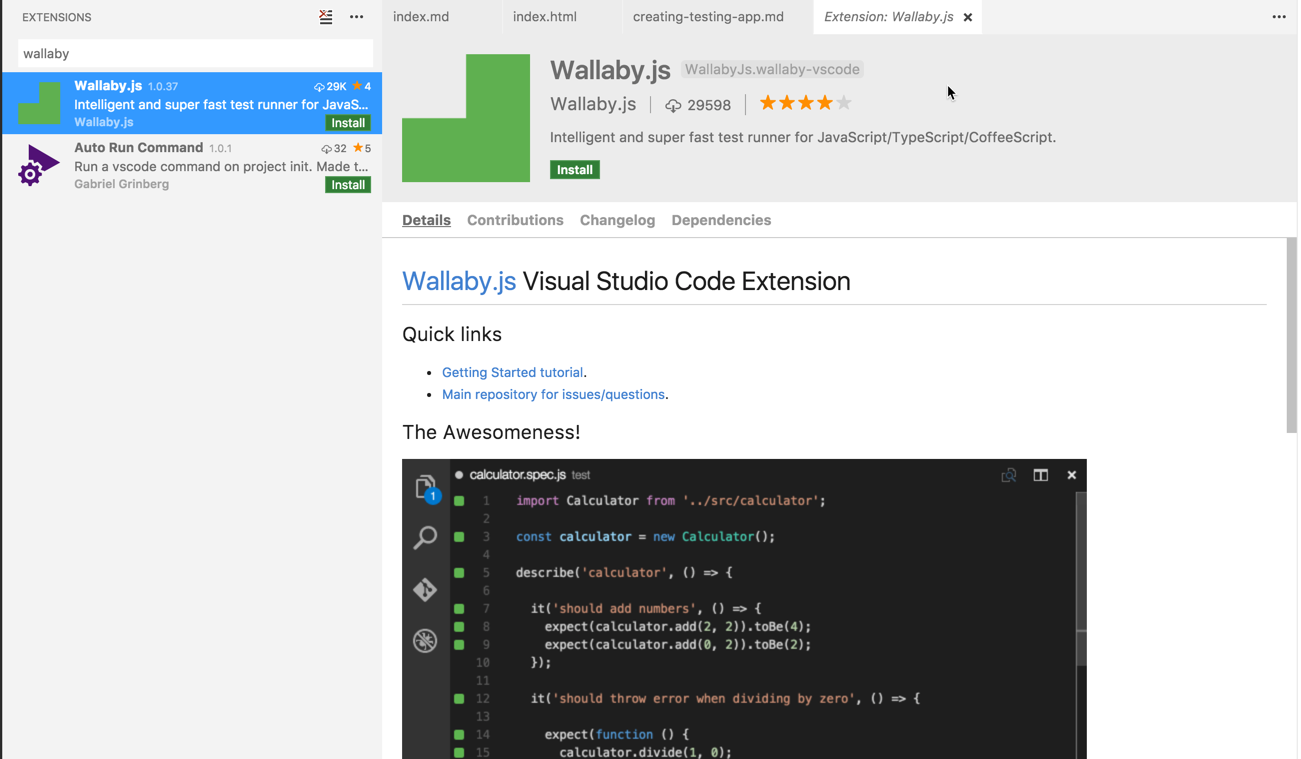Open Main repository for issues/questions link

coord(553,394)
